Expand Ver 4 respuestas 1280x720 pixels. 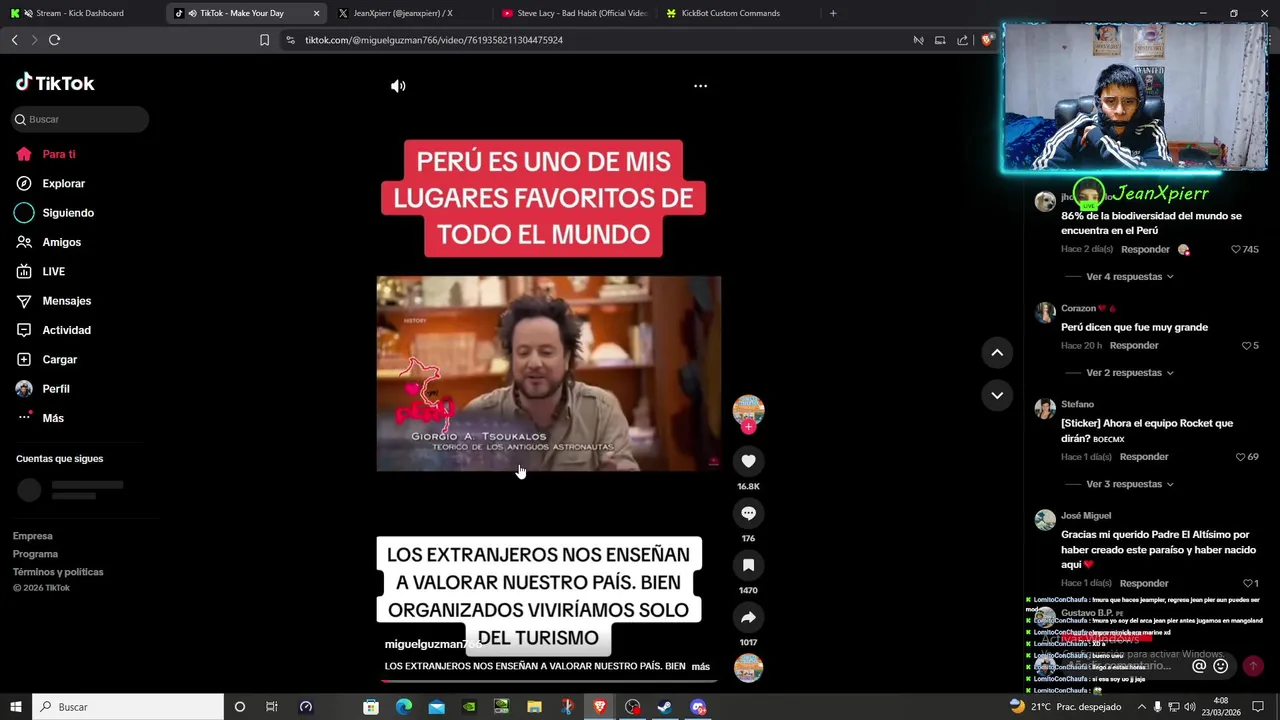tap(1130, 276)
